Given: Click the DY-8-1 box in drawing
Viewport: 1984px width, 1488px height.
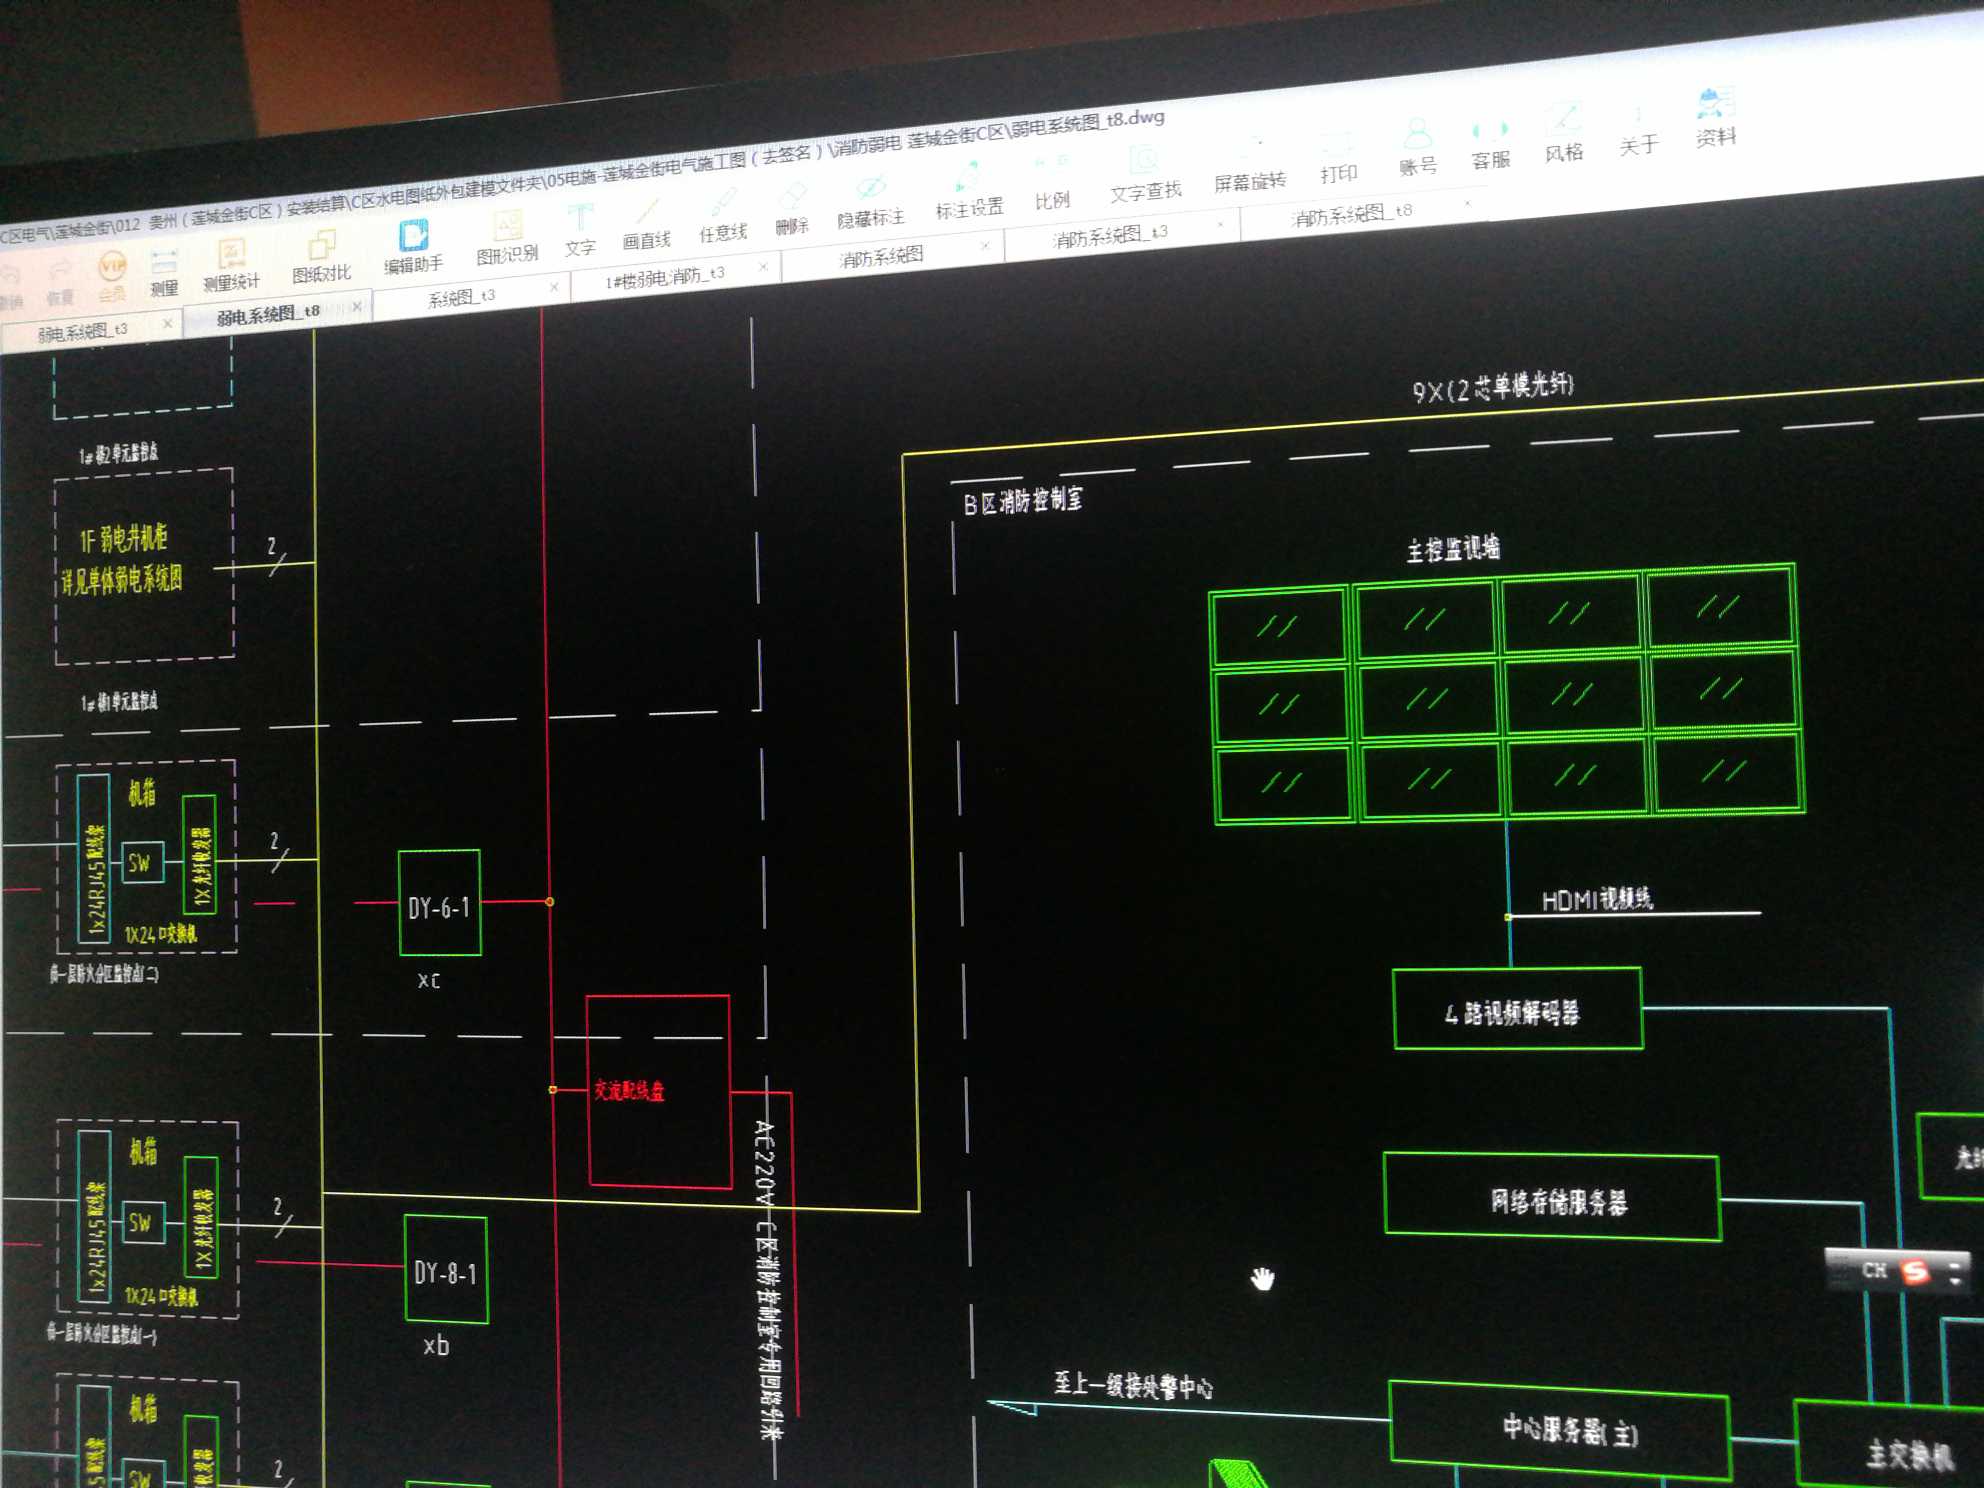Looking at the screenshot, I should coord(446,1270).
